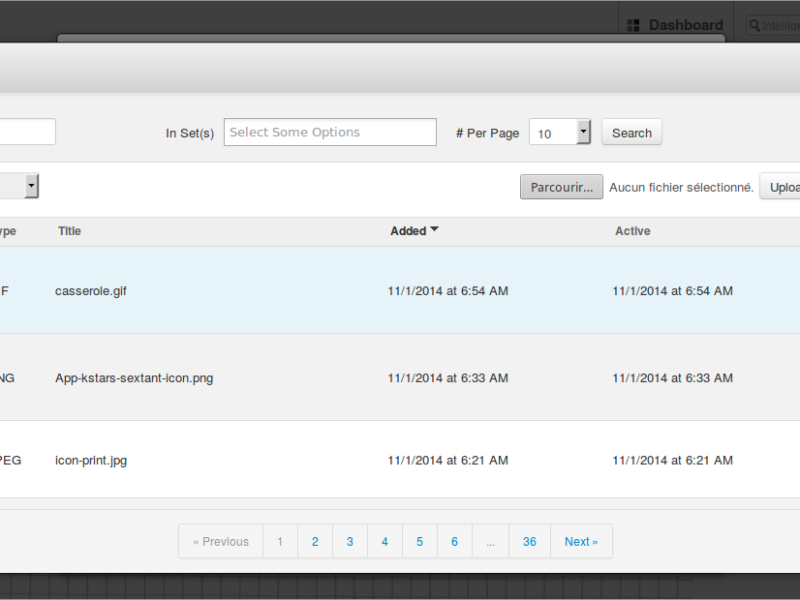Click the 'Aucun fichier sélectionné.' label
Viewport: 800px width, 600px height.
681,187
